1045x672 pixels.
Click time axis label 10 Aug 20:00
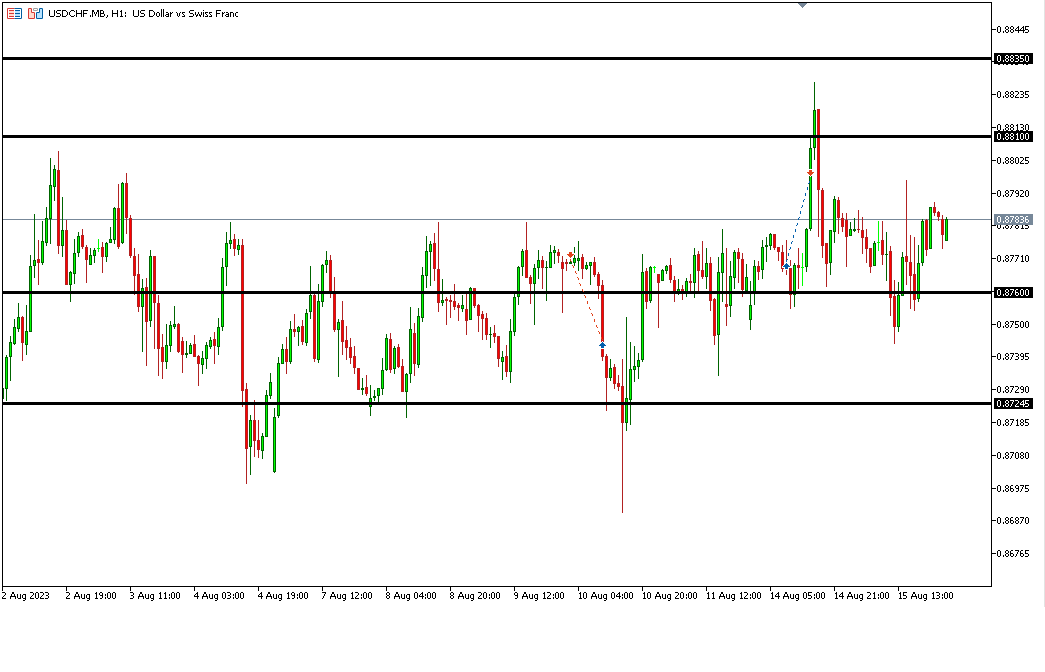669,596
